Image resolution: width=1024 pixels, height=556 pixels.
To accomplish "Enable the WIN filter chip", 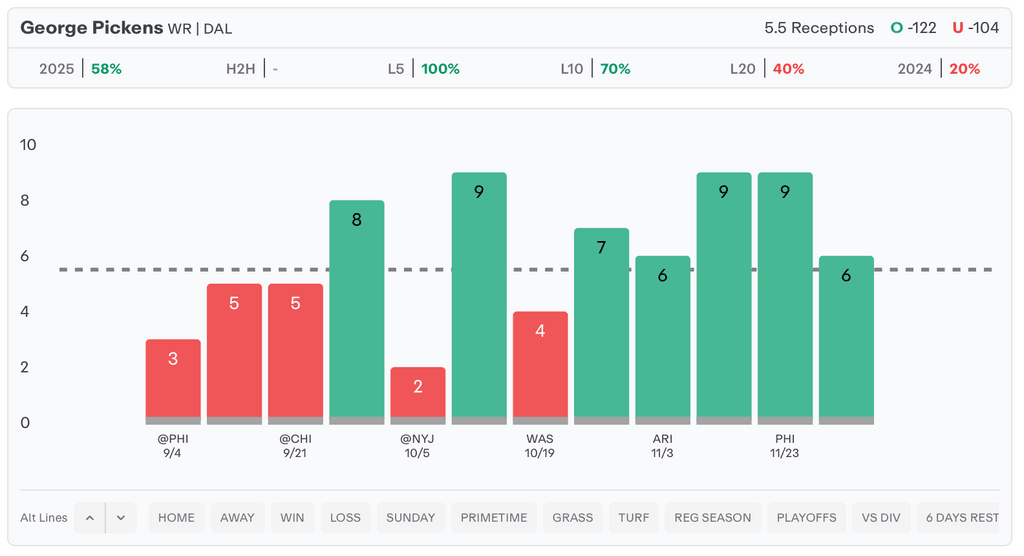I will [x=292, y=518].
